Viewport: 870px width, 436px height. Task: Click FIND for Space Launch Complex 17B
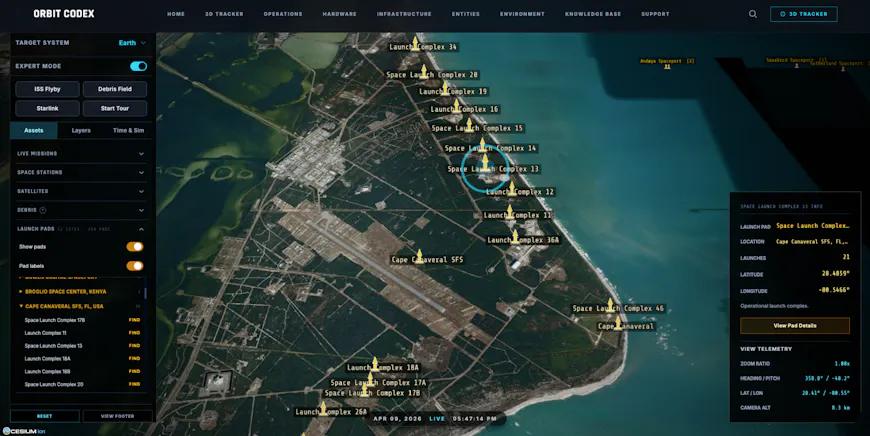click(x=134, y=320)
